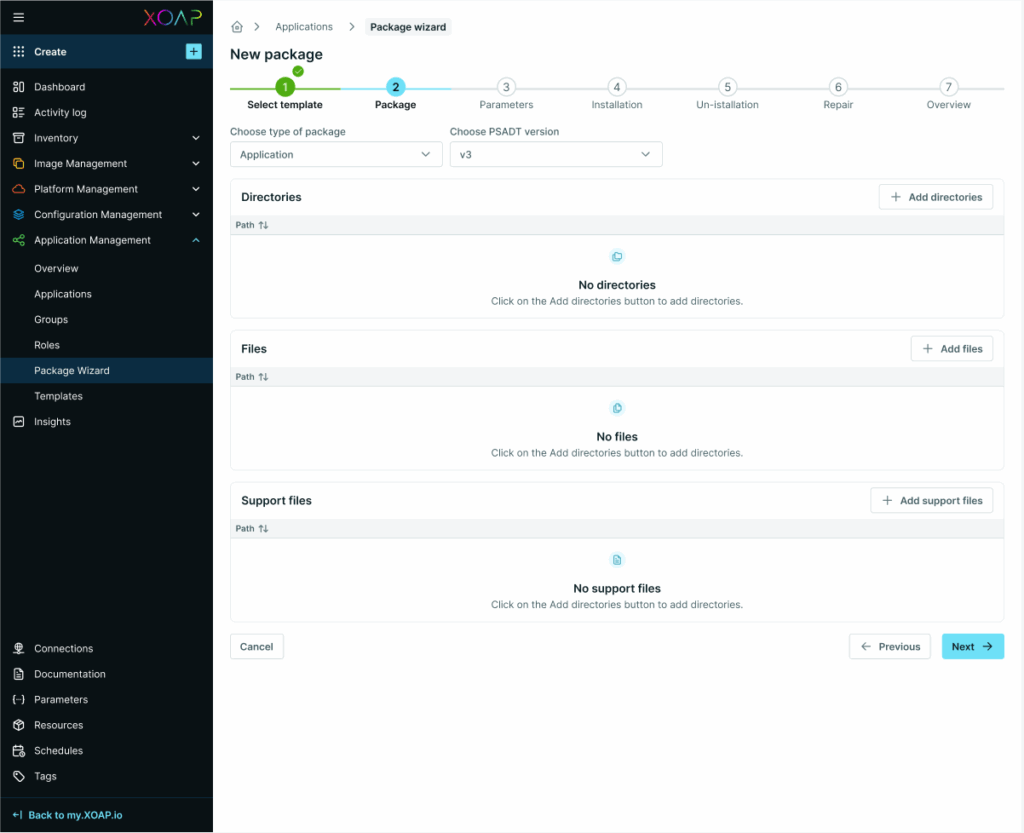1024x833 pixels.
Task: Click the blue plus icon beside Create
Action: click(x=194, y=52)
